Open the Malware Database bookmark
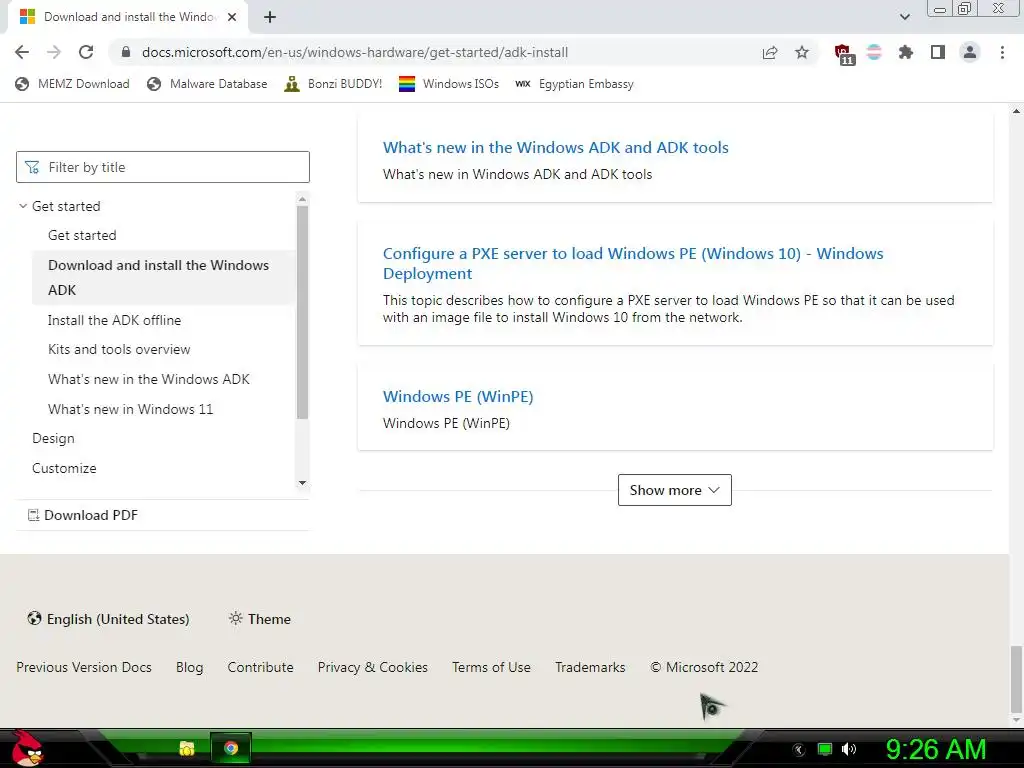Screen dimensions: 1024x768 click(x=208, y=84)
